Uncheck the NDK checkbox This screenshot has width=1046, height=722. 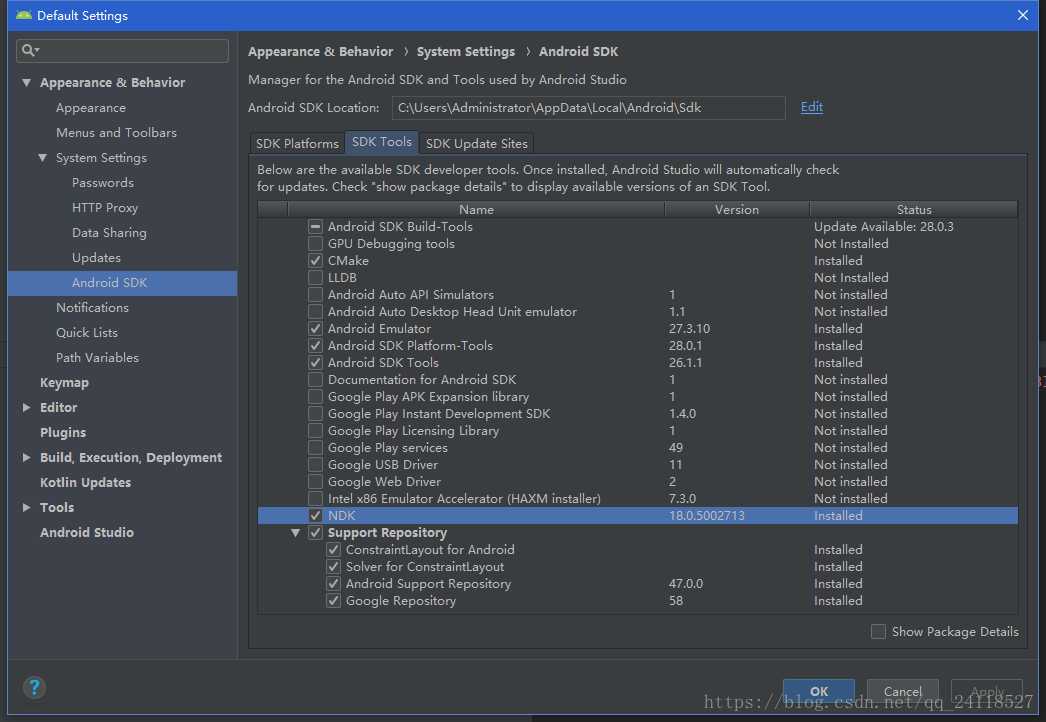tap(316, 516)
